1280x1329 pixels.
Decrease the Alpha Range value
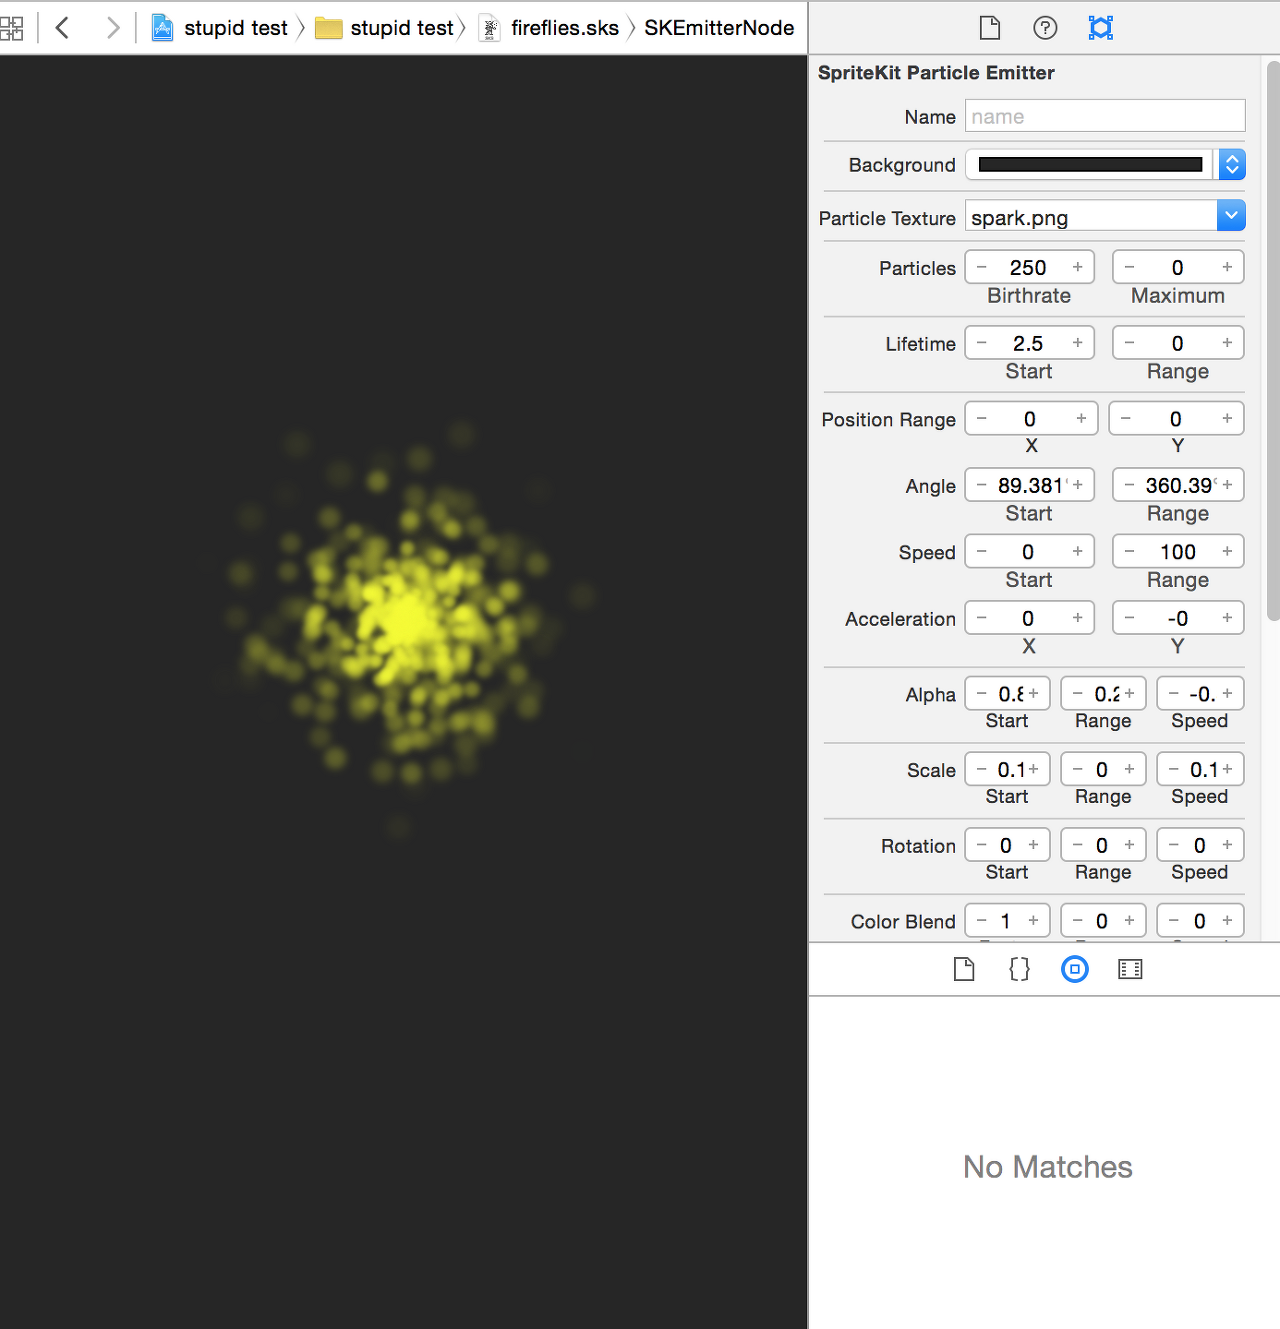1078,693
